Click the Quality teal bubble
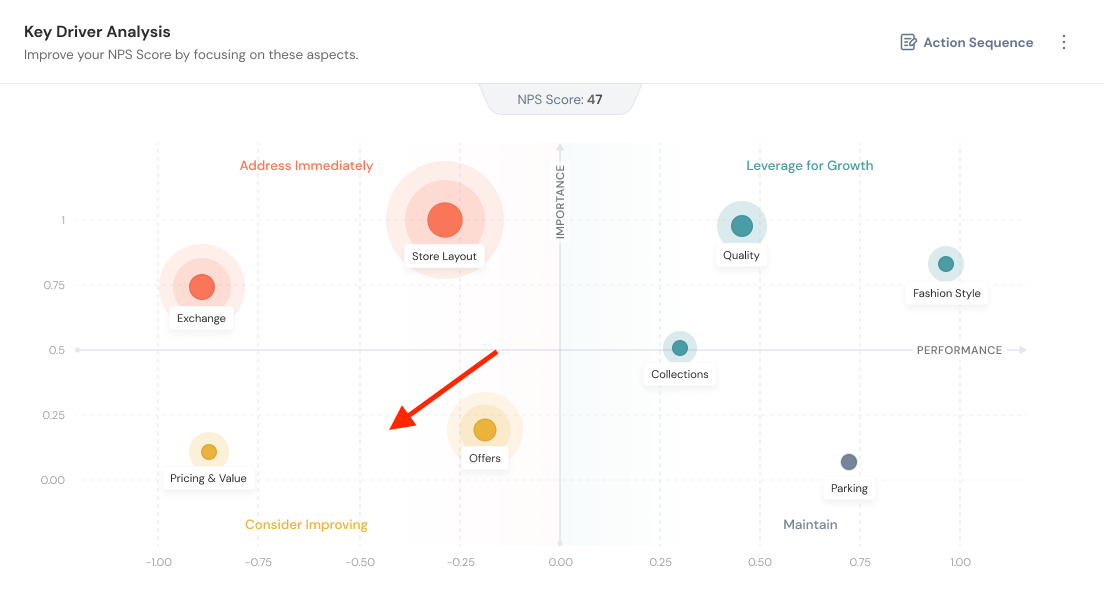This screenshot has height=612, width=1104. 741,226
